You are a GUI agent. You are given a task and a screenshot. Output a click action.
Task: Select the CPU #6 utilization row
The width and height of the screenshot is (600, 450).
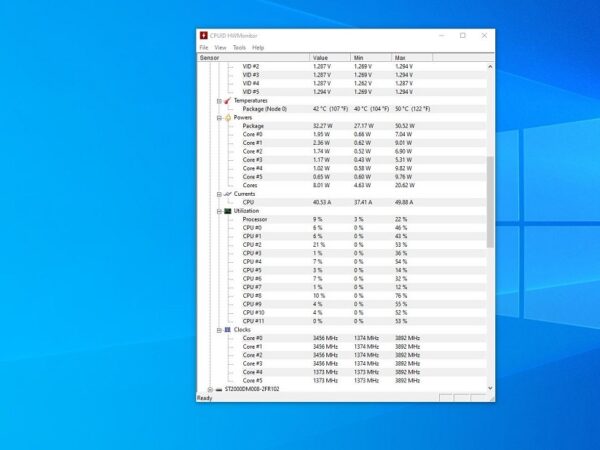coord(342,279)
